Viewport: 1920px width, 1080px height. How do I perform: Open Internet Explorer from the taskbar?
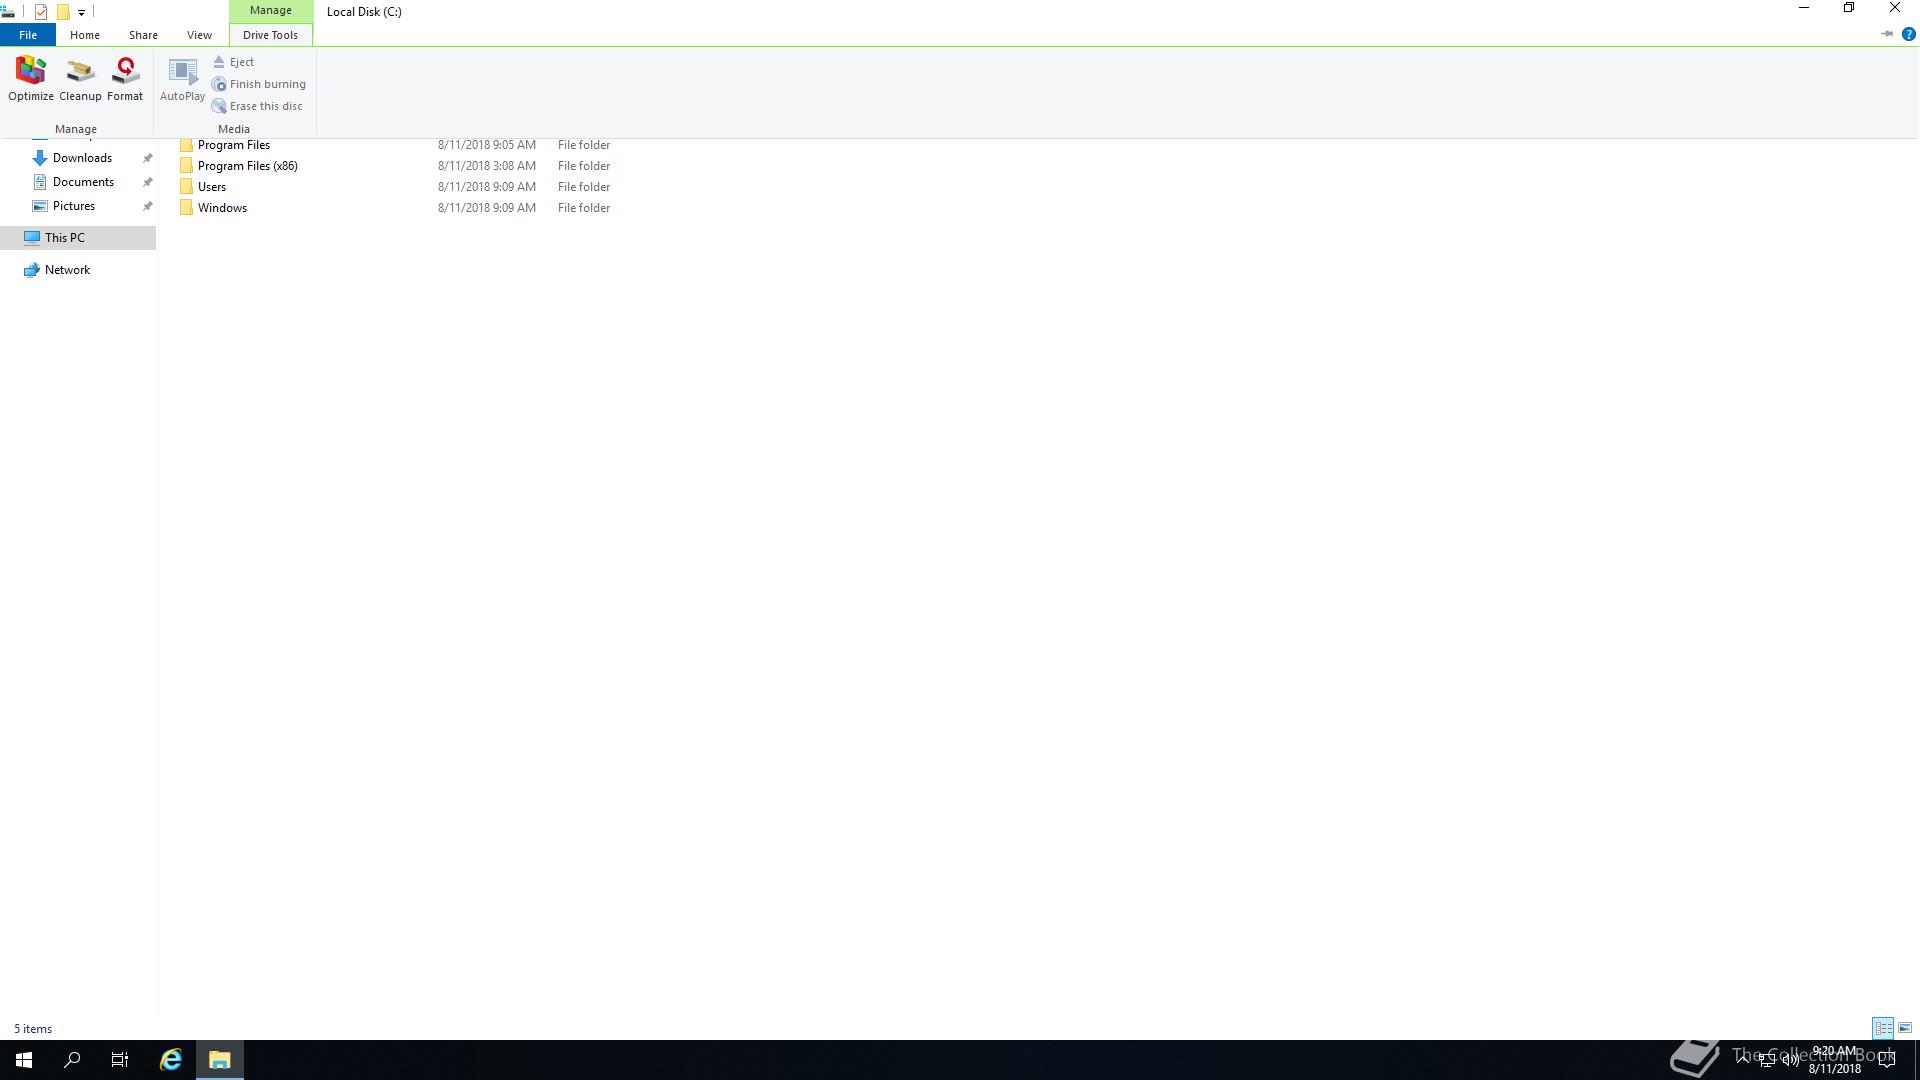(171, 1059)
